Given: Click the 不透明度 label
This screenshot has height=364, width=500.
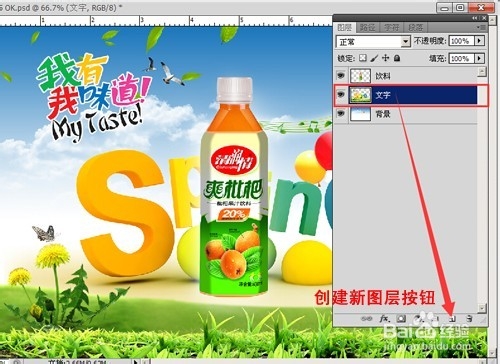Looking at the screenshot, I should pos(430,41).
